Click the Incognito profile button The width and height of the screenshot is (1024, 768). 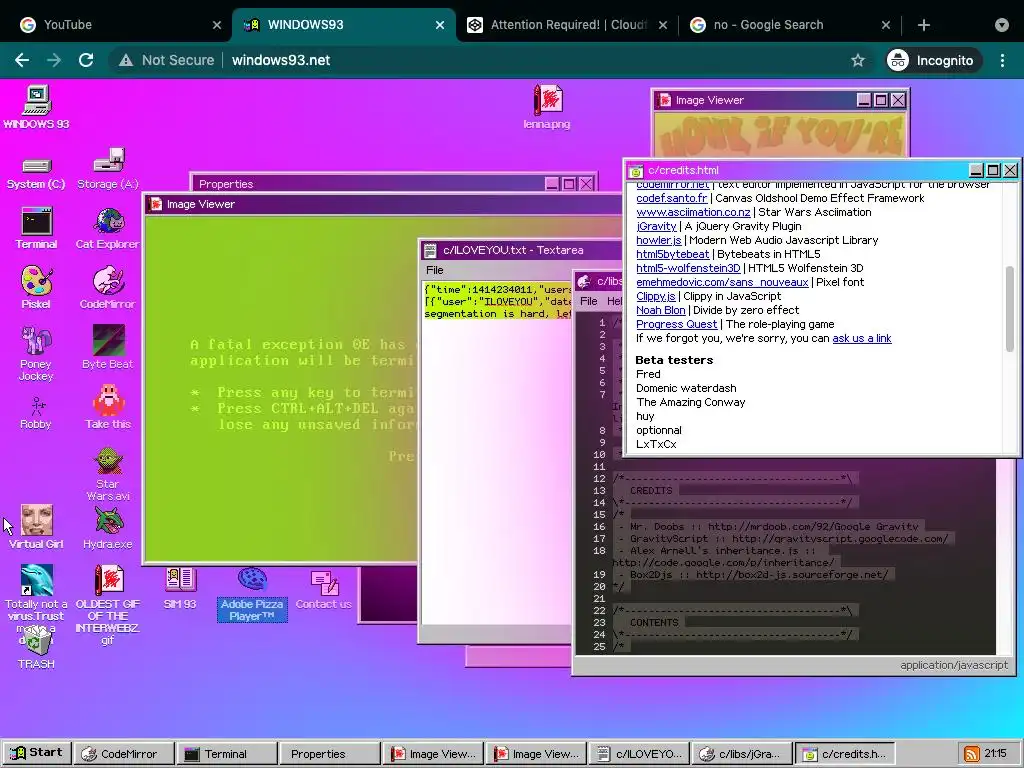[x=934, y=60]
